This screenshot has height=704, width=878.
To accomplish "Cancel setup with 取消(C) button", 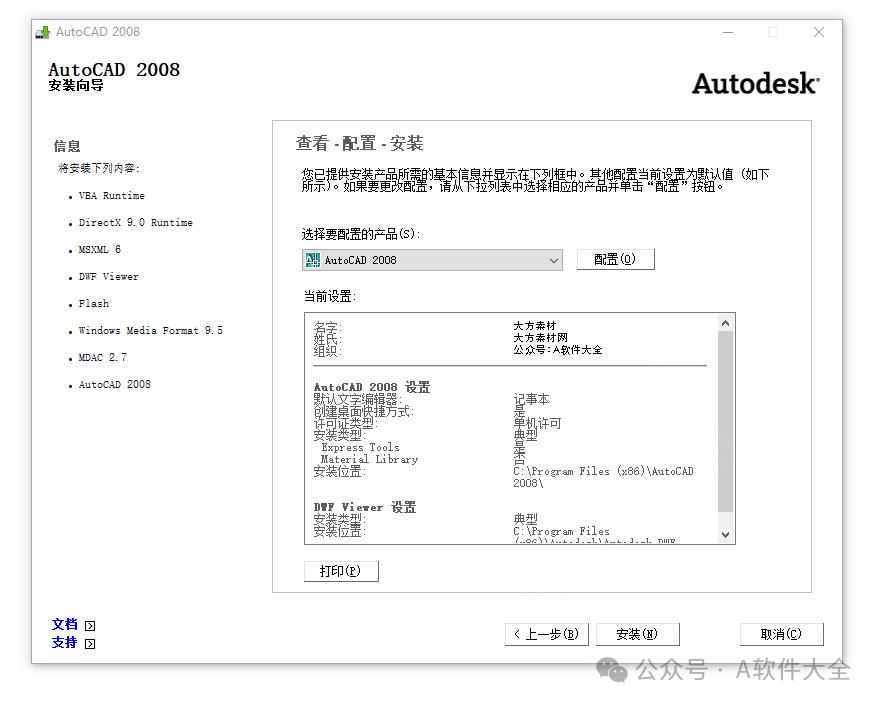I will pyautogui.click(x=781, y=634).
